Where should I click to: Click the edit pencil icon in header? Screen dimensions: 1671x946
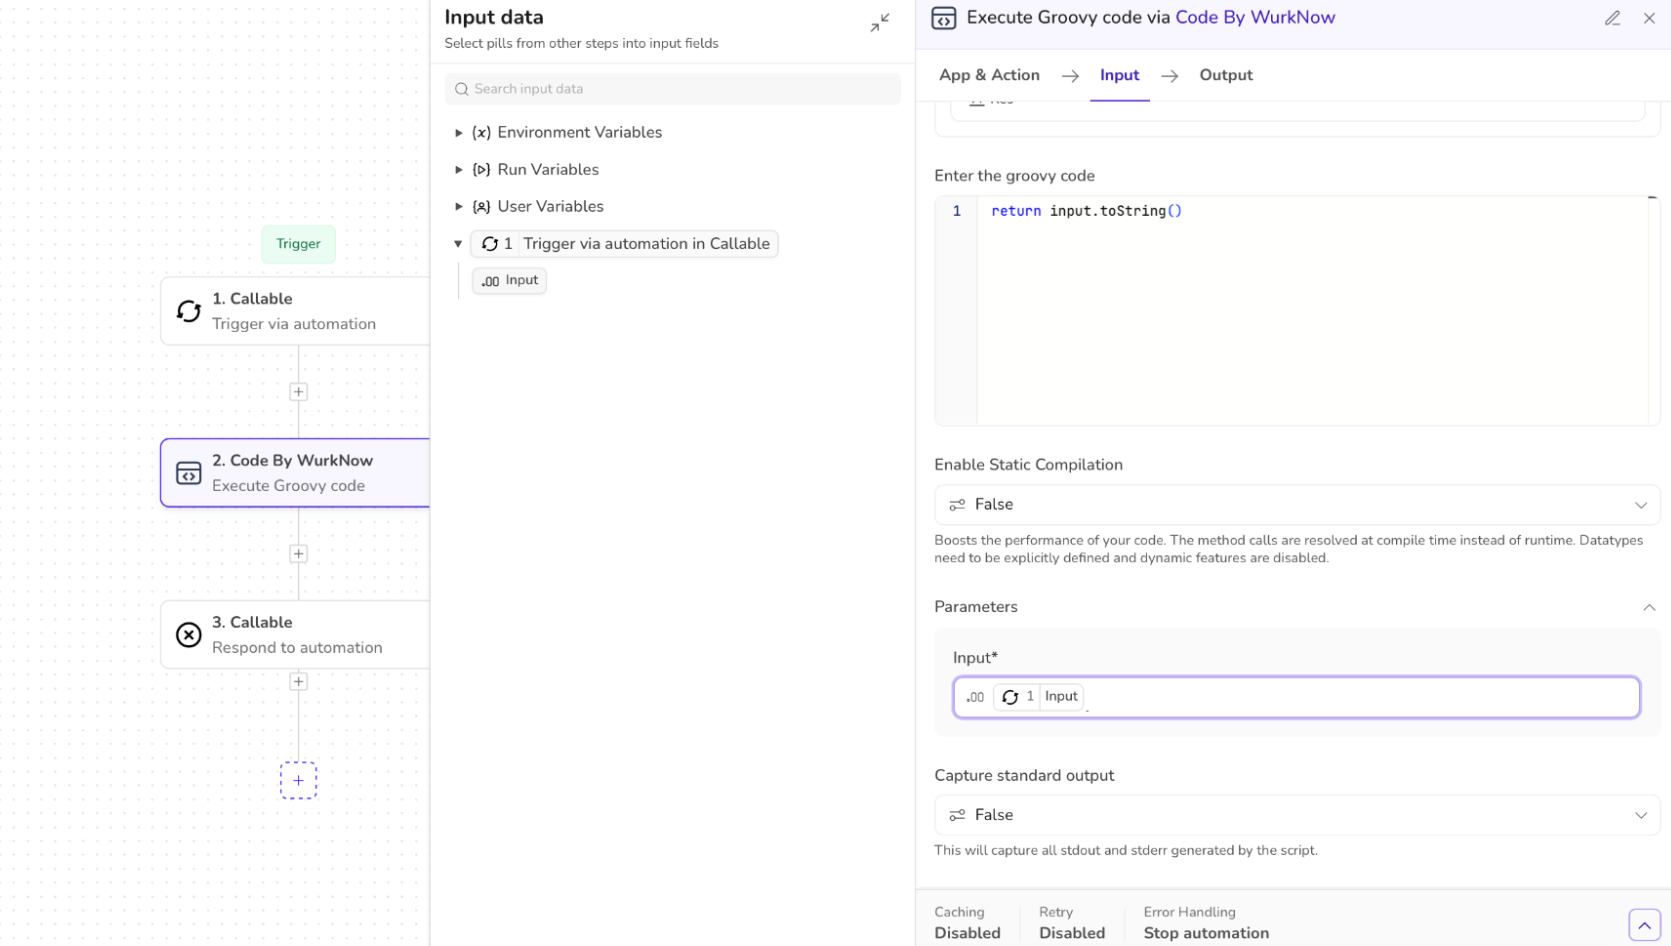1612,18
